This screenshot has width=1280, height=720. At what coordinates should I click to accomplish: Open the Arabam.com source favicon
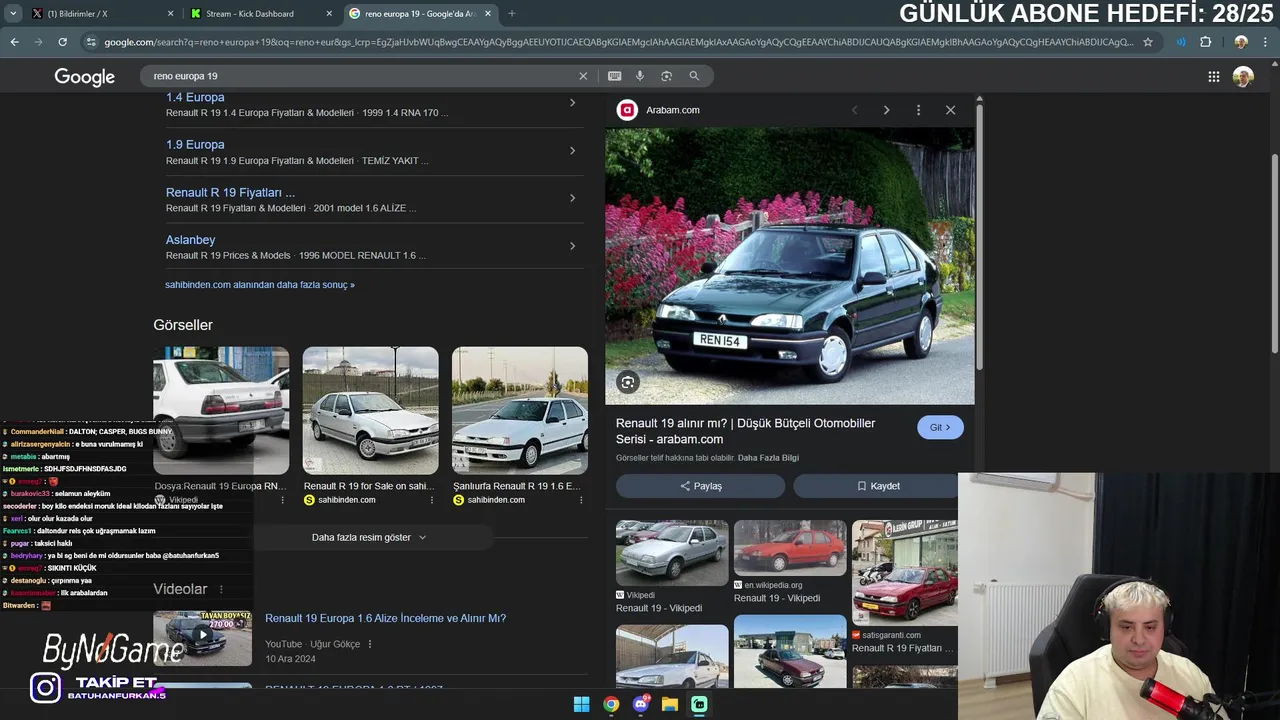(627, 110)
